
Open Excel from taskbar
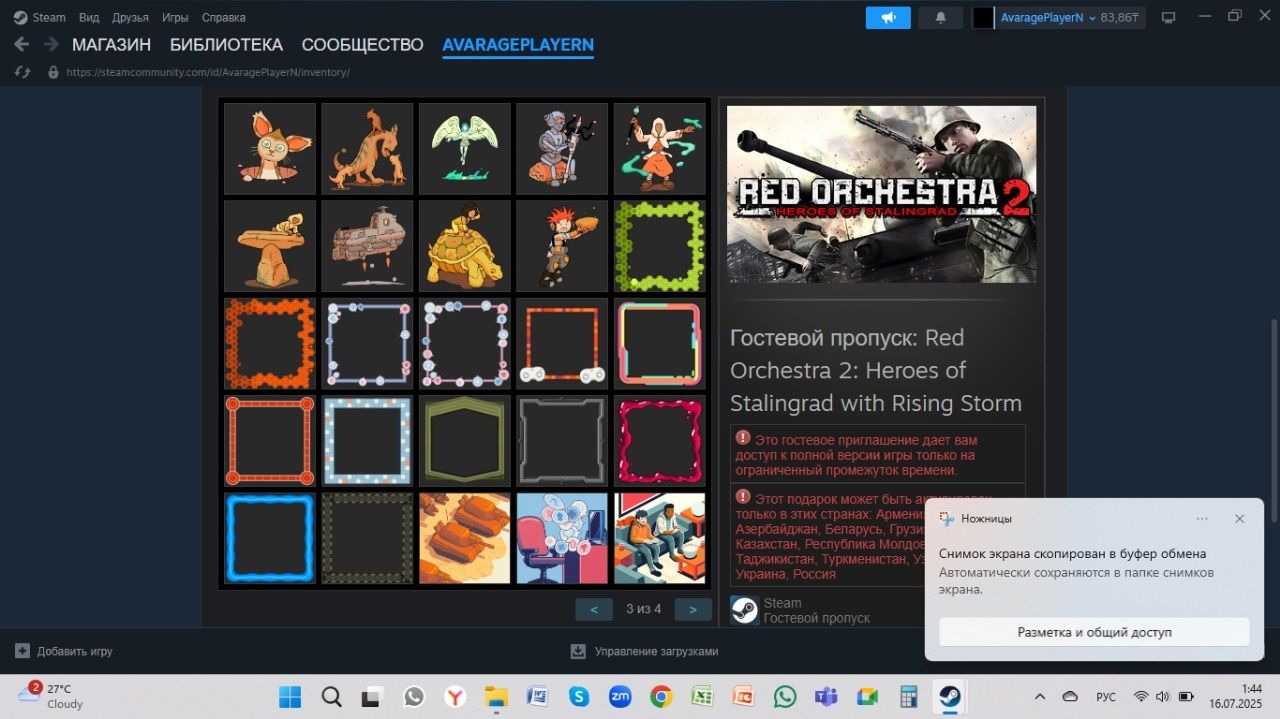pyautogui.click(x=702, y=696)
